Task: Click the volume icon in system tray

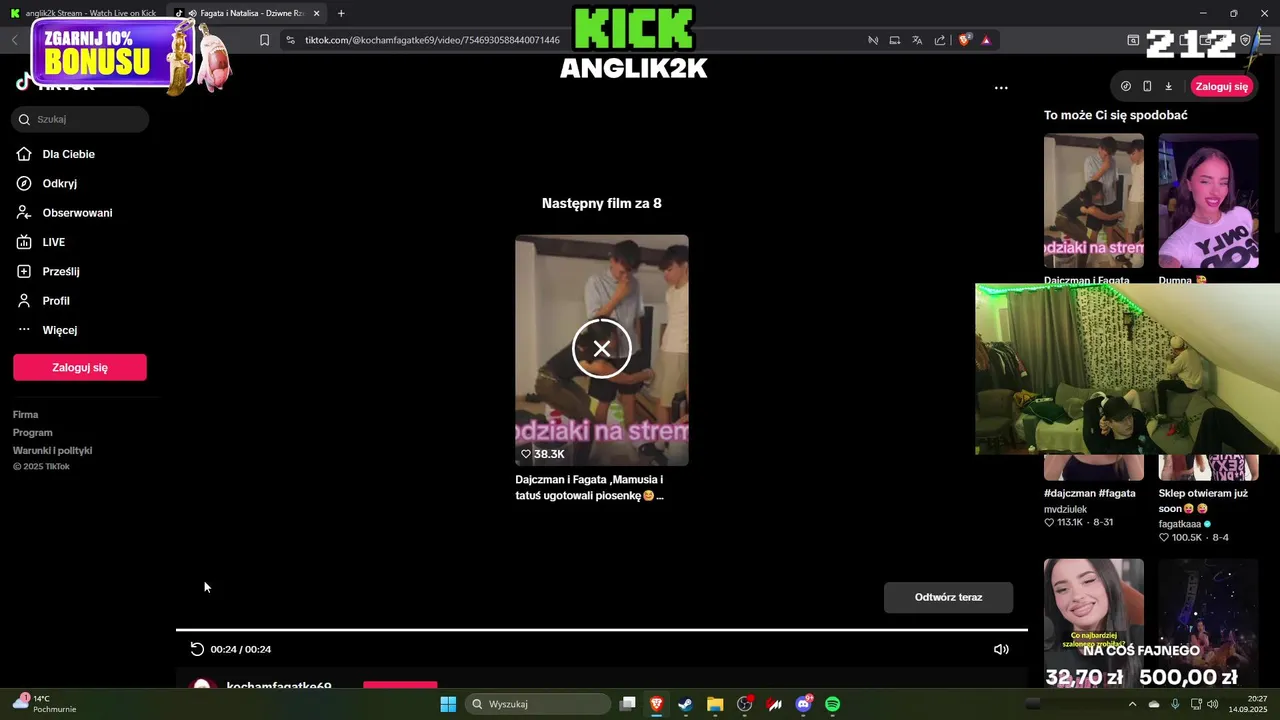Action: [1213, 704]
